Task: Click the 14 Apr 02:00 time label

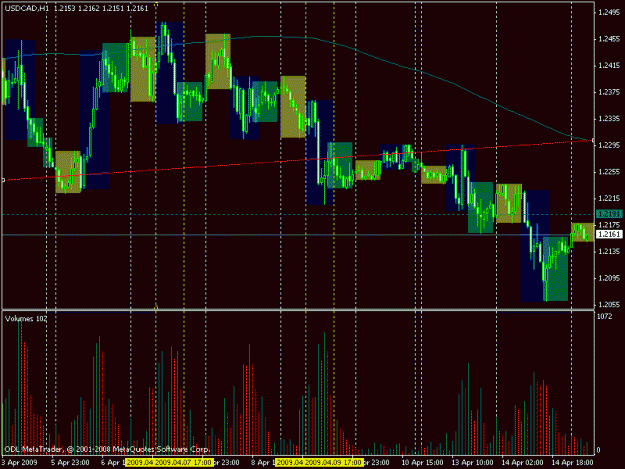Action: [x=522, y=463]
